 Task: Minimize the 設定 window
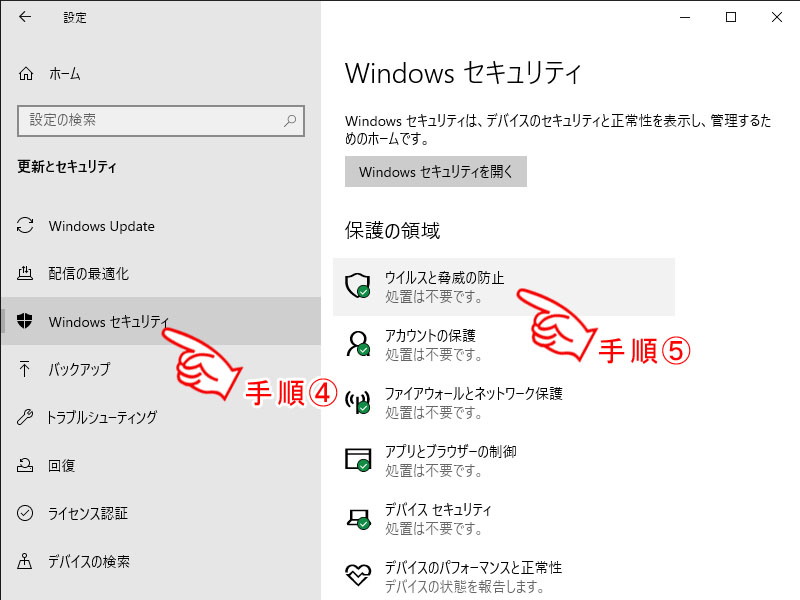(685, 17)
